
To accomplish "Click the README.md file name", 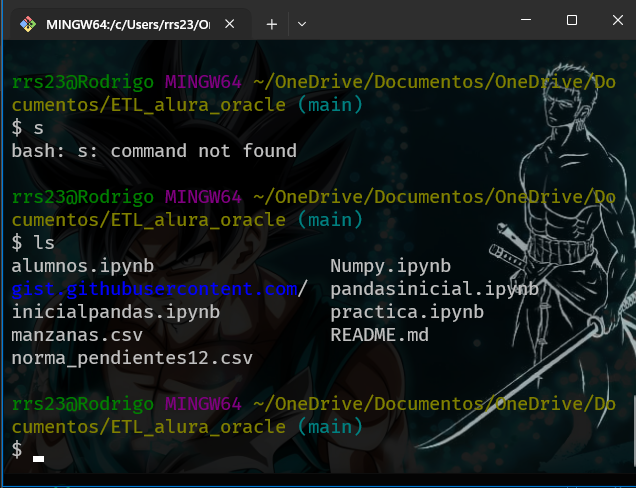I will pos(379,335).
